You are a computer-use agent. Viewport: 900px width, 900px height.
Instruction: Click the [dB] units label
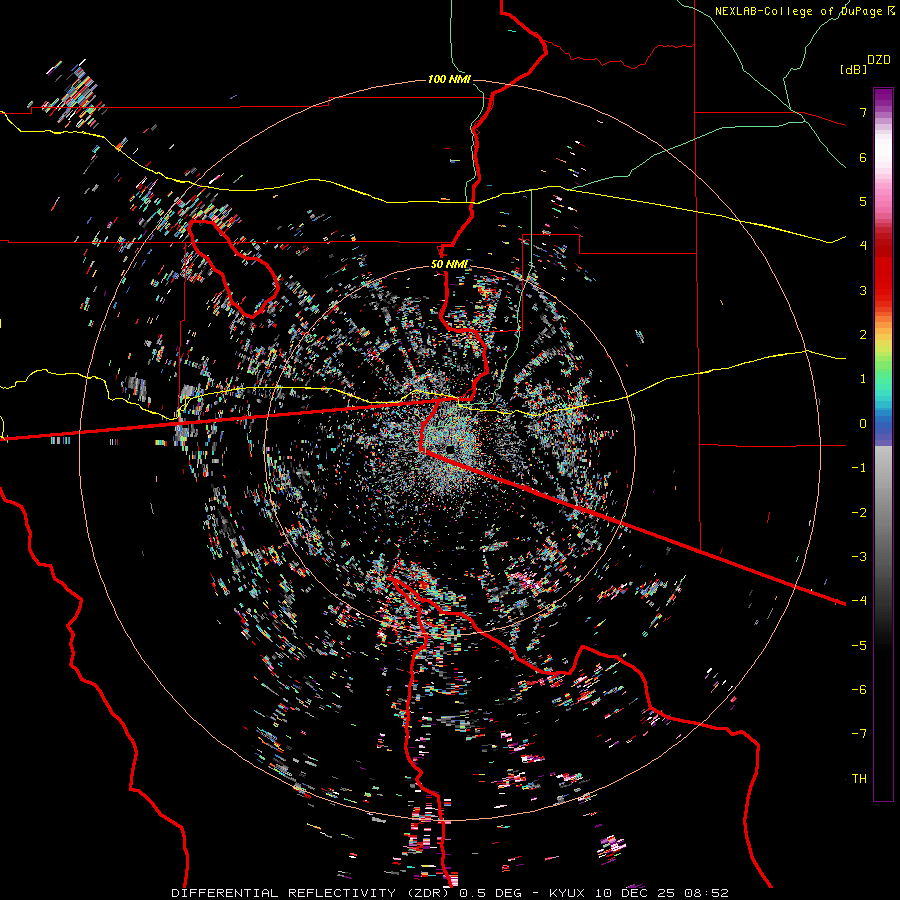coord(853,69)
